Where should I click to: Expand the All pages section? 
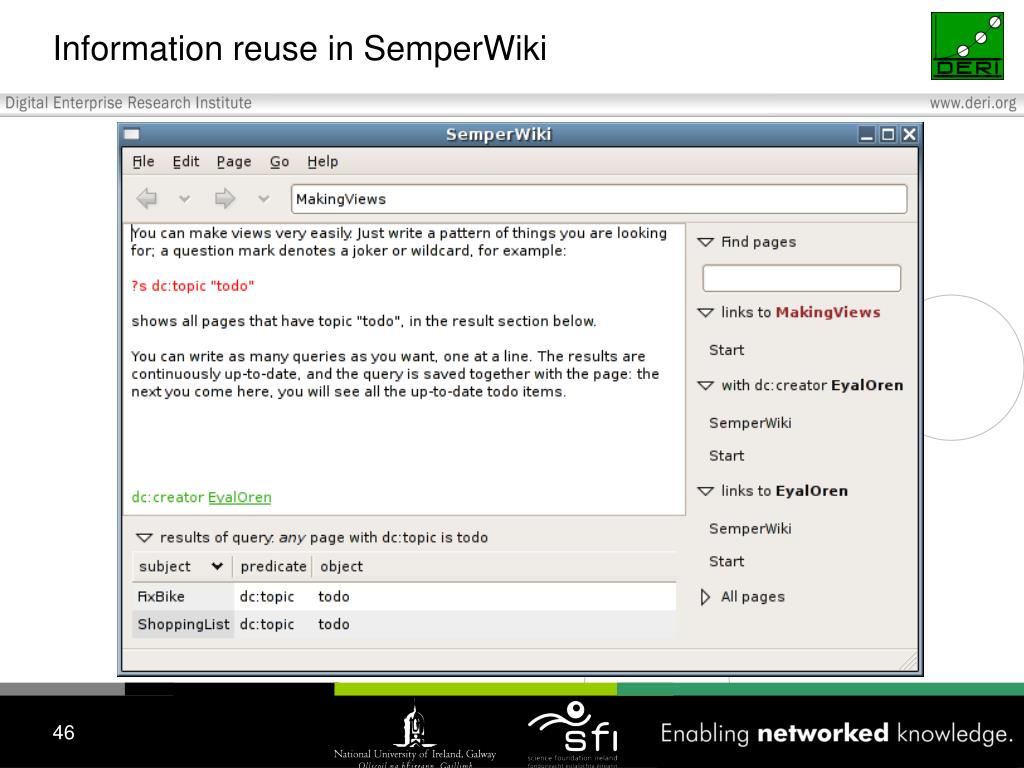point(705,597)
